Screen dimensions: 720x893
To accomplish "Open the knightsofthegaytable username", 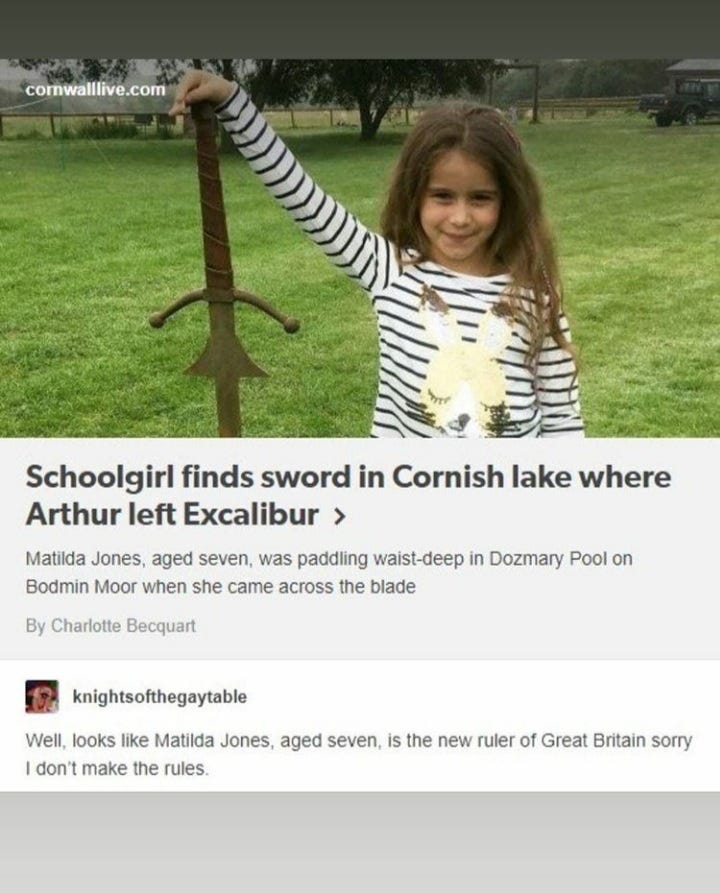I will (x=160, y=697).
